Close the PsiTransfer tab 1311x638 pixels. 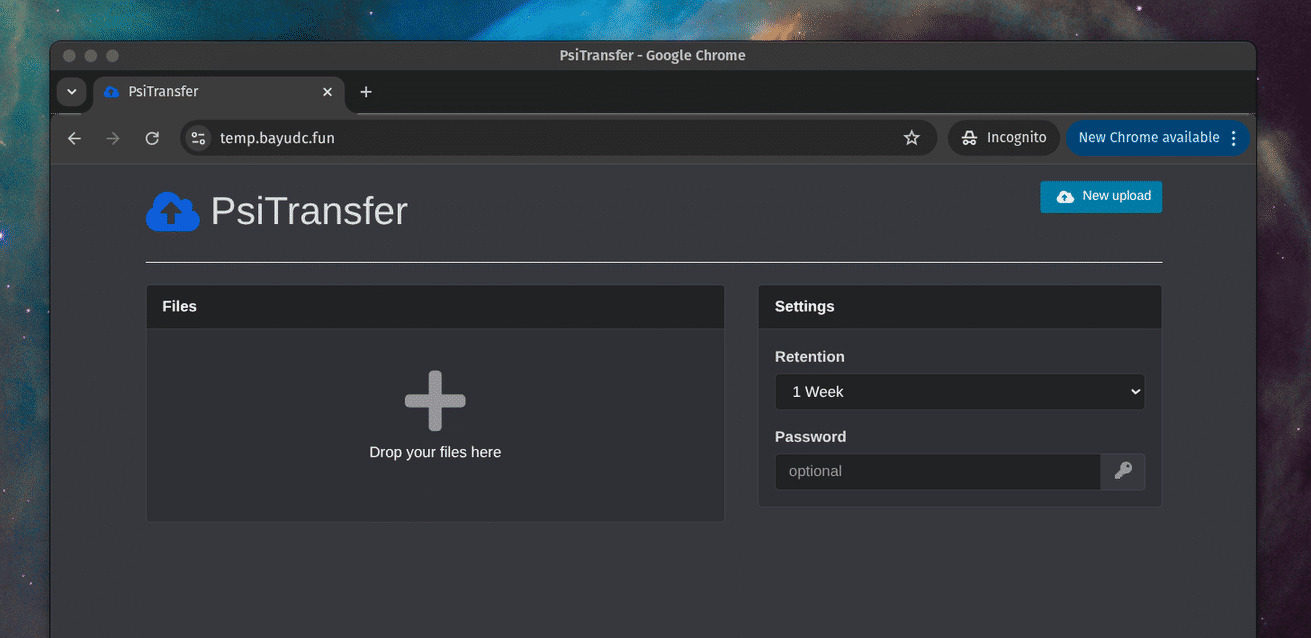[327, 92]
